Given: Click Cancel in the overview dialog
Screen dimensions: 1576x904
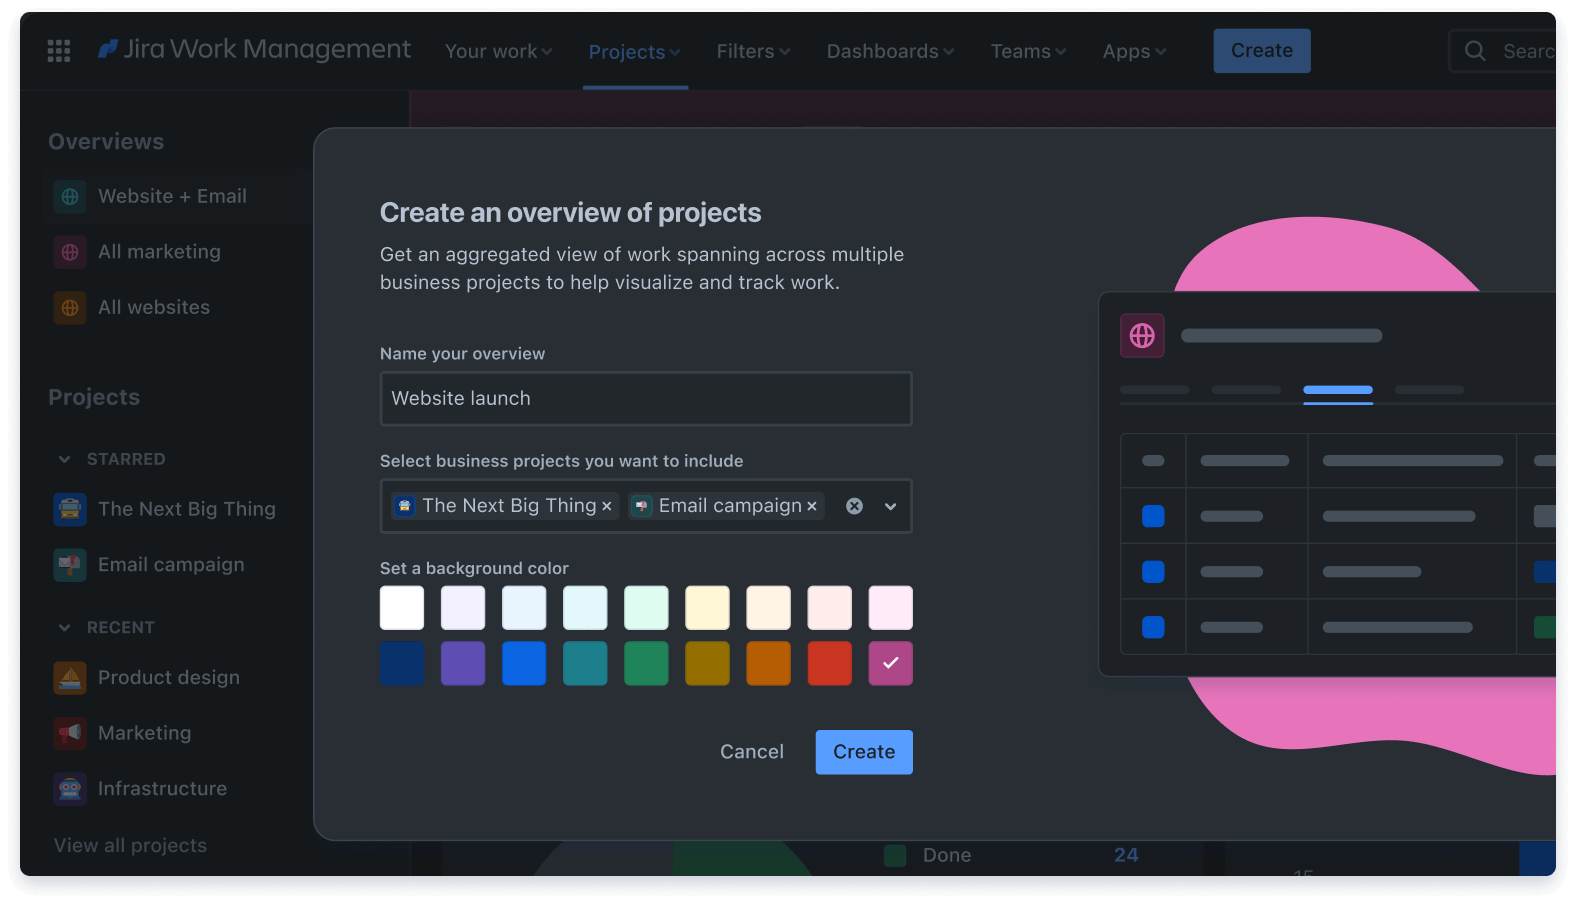Looking at the screenshot, I should click(752, 752).
